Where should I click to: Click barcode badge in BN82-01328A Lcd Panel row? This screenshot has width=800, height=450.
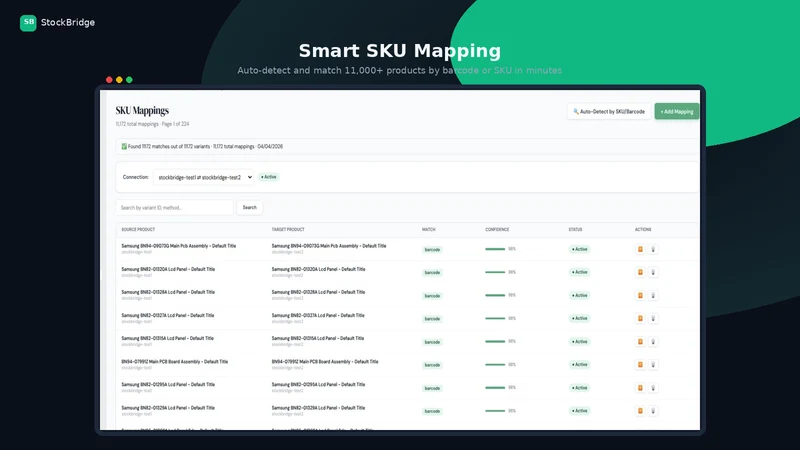click(432, 296)
